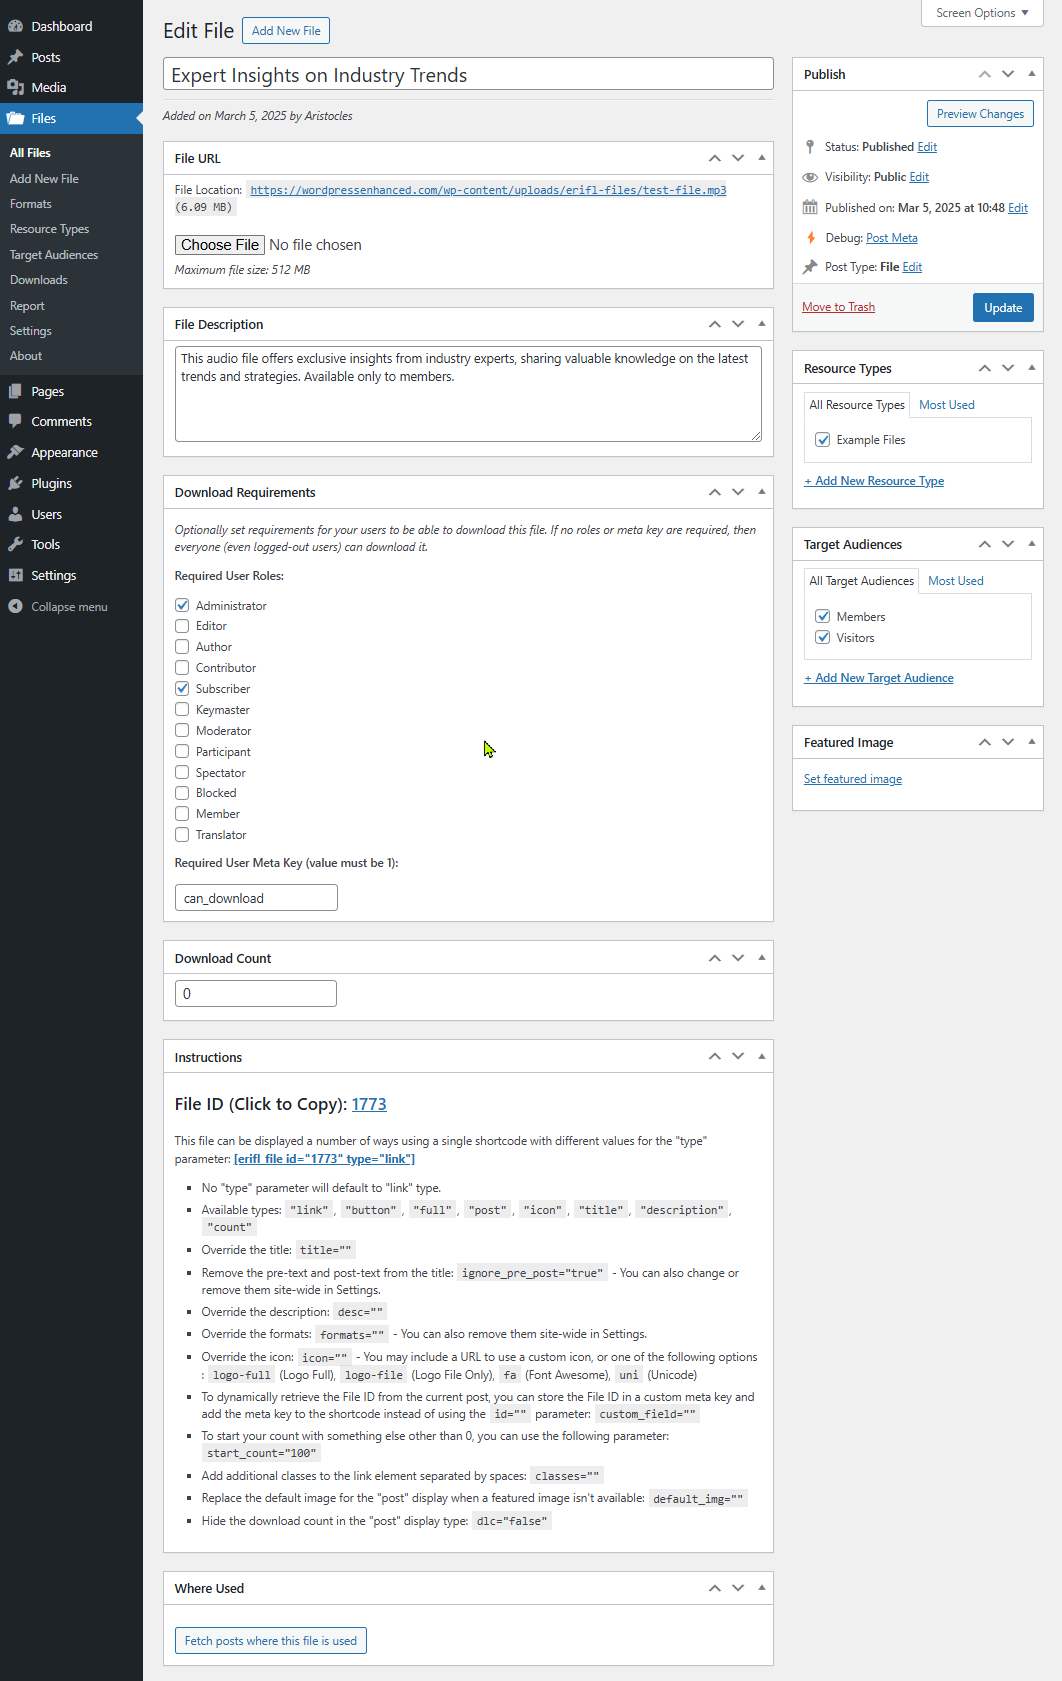The image size is (1062, 1681).
Task: Toggle the Instructions panel collapse arrow
Action: point(762,1057)
